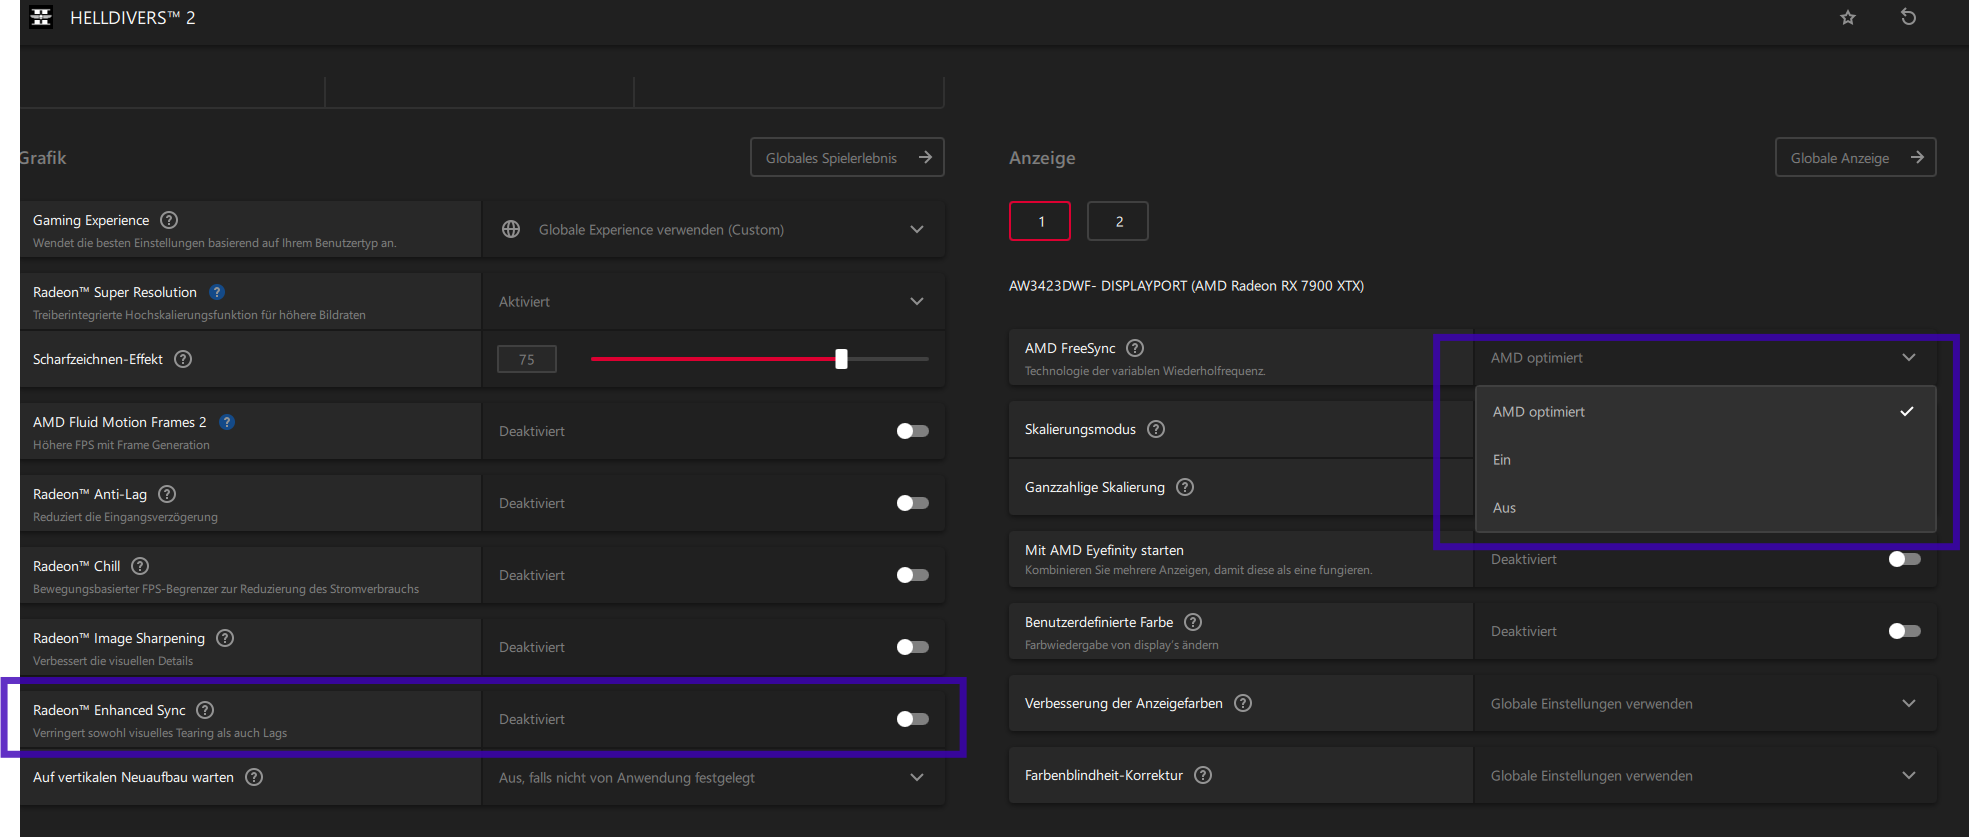Collapse the AMD FreeSync dropdown
This screenshot has width=1969, height=837.
1705,357
